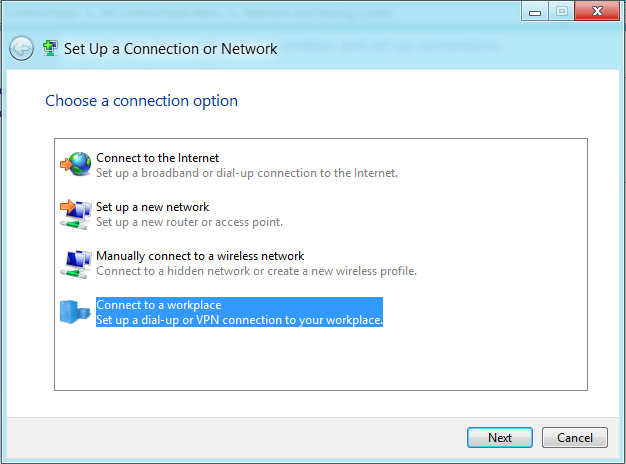Click the Next button
The image size is (626, 464).
pyautogui.click(x=500, y=438)
